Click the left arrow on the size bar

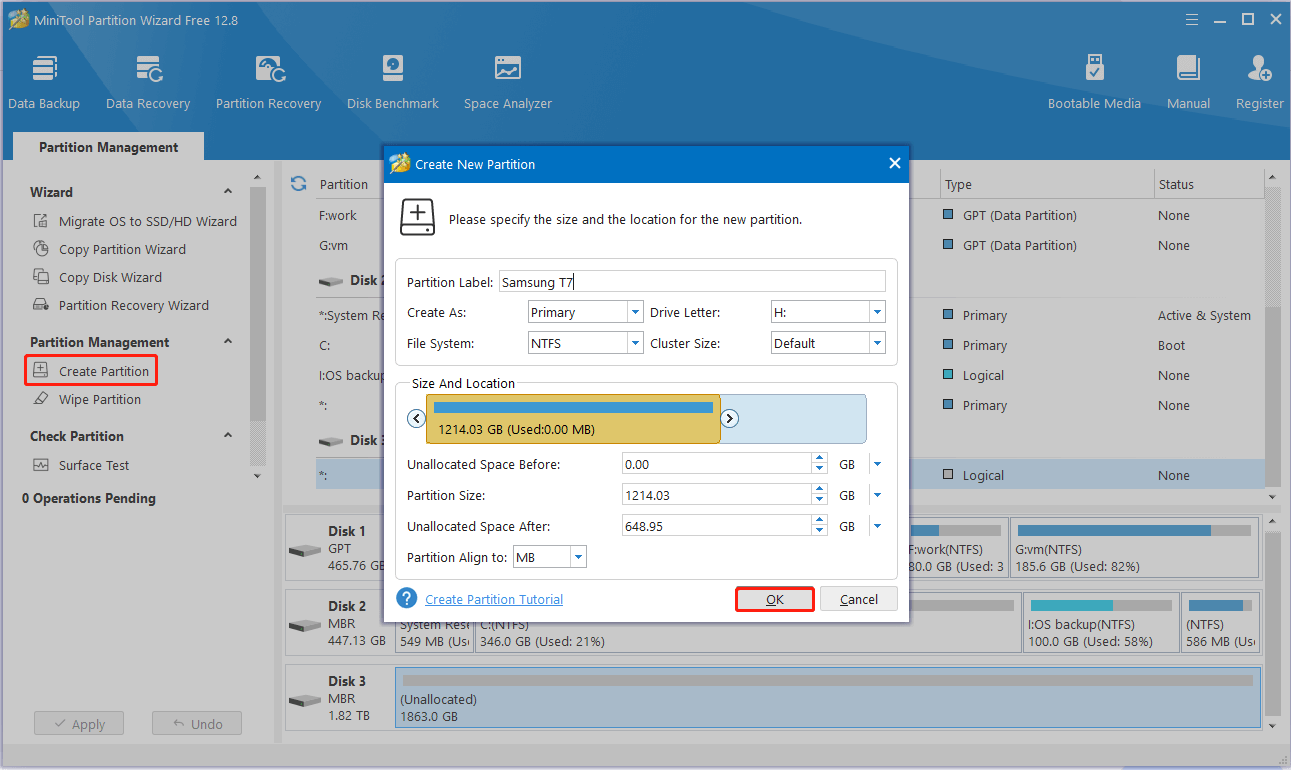[417, 419]
